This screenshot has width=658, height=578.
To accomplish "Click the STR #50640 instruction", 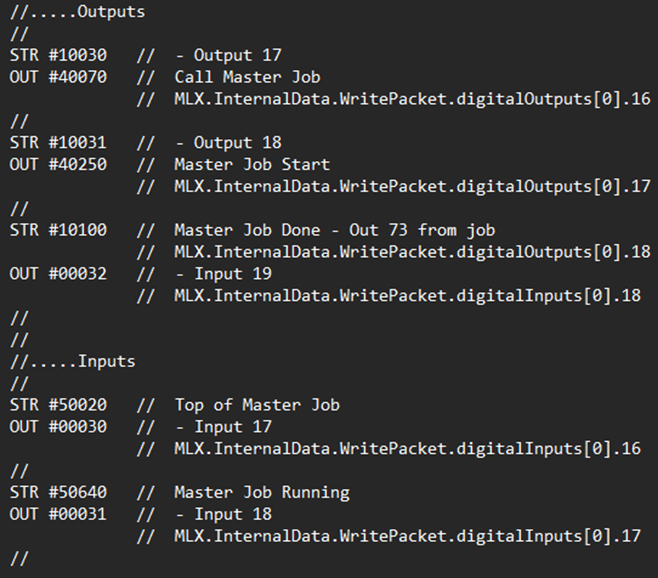I will [58, 492].
